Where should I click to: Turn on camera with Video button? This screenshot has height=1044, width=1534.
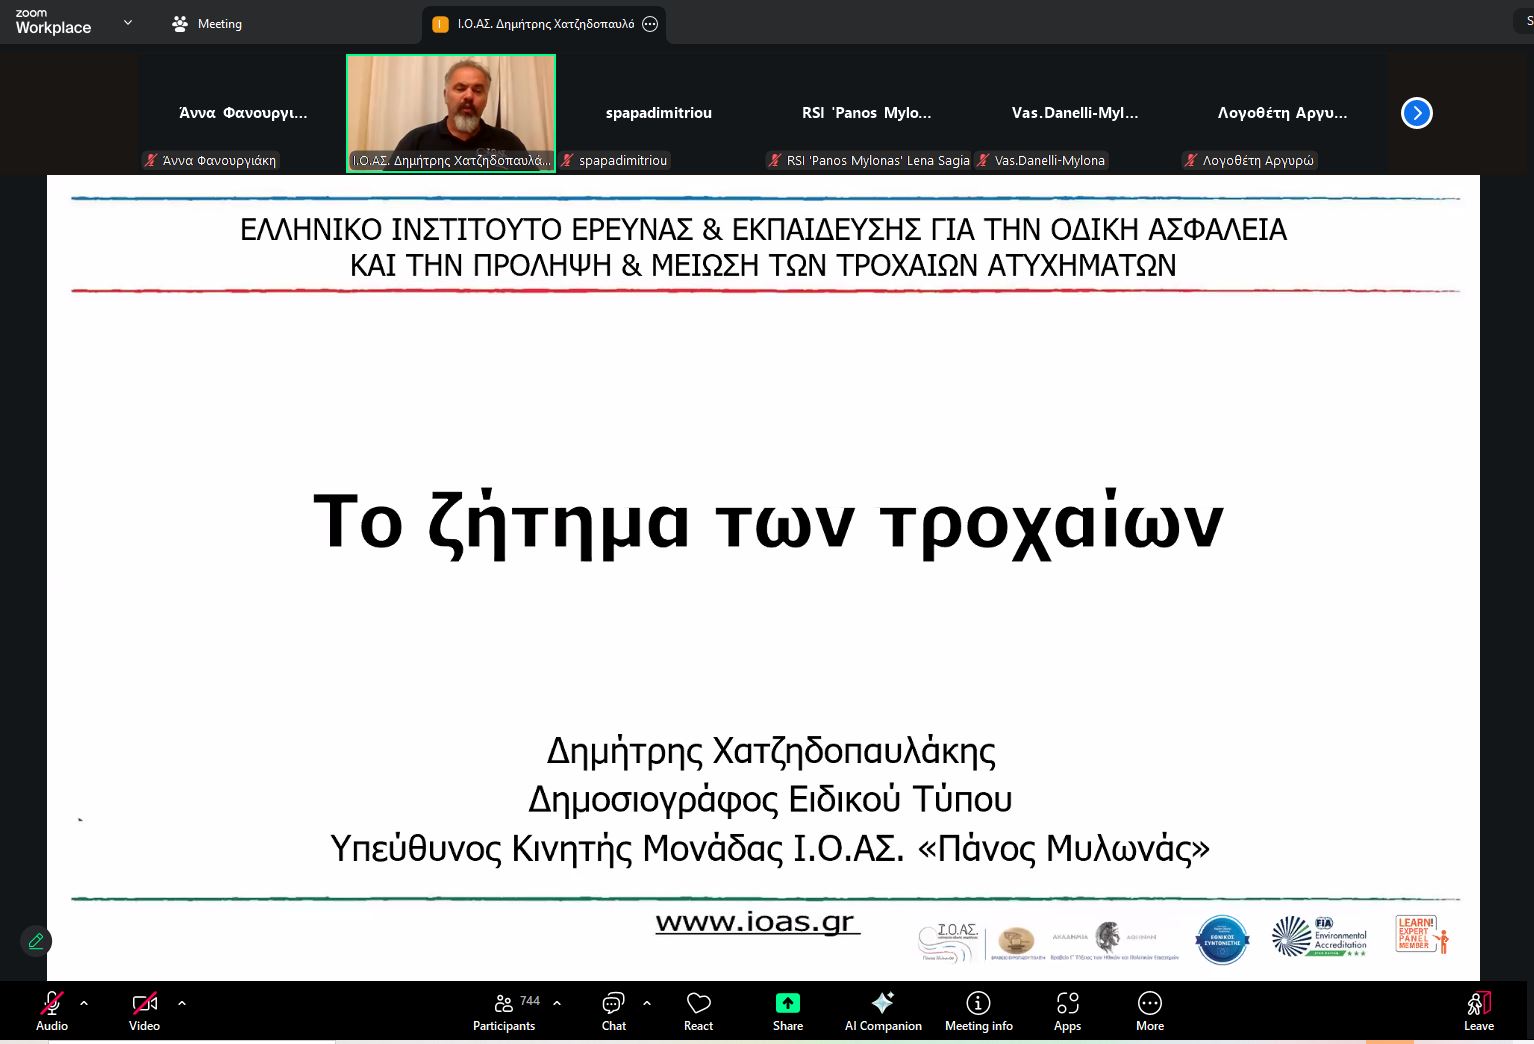(x=144, y=1010)
